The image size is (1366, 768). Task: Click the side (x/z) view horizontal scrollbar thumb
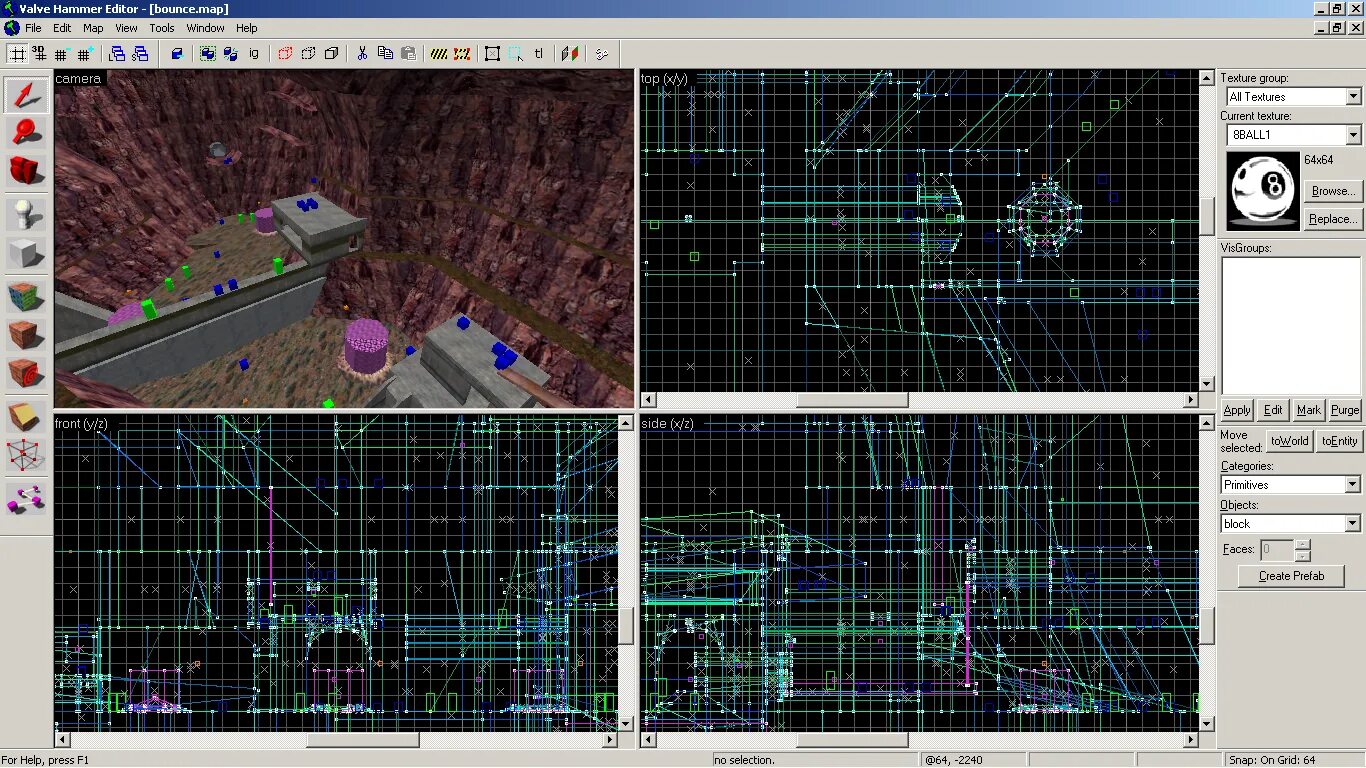click(852, 740)
